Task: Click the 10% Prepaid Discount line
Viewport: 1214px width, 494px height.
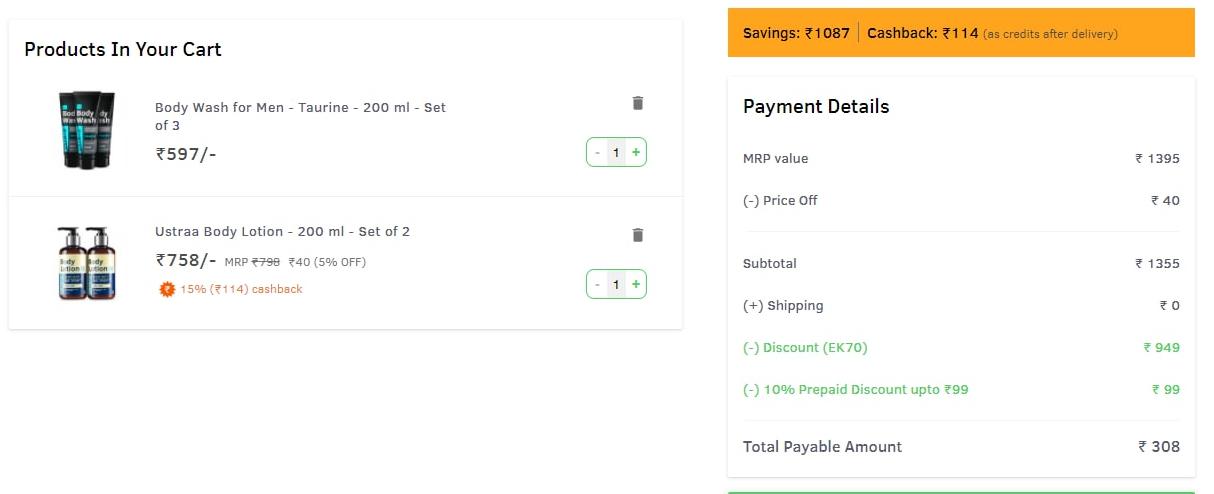Action: [x=961, y=390]
